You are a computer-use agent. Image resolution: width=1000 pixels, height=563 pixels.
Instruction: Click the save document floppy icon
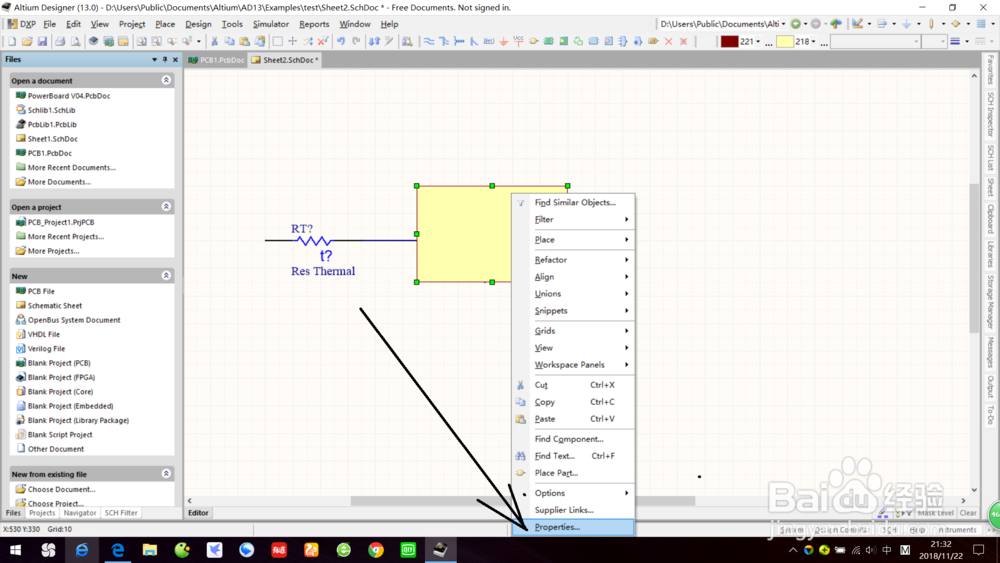[42, 41]
